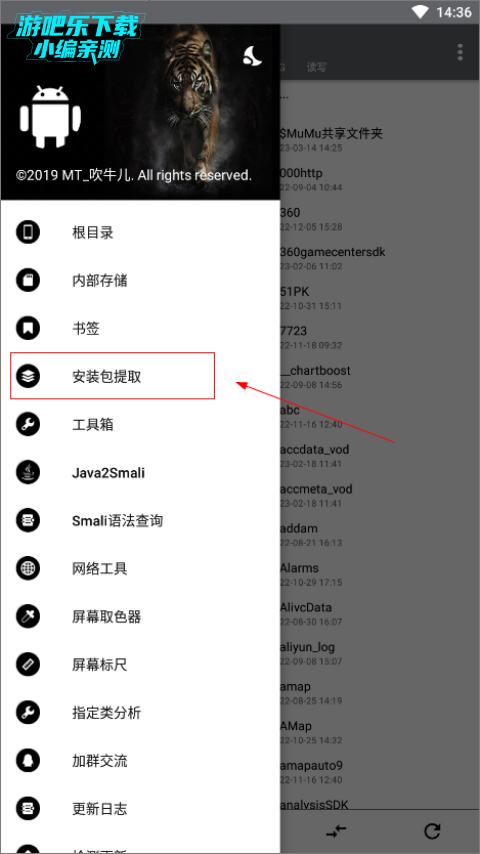Tap the Android robot logo
480x854 pixels.
50,116
